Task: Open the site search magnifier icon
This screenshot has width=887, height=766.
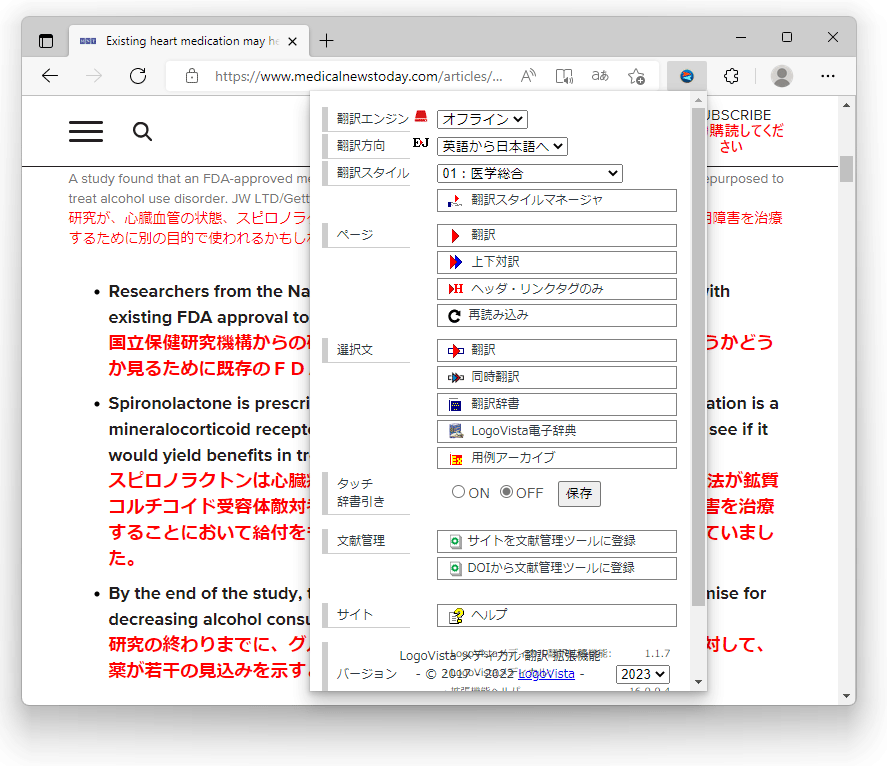Action: click(x=142, y=132)
